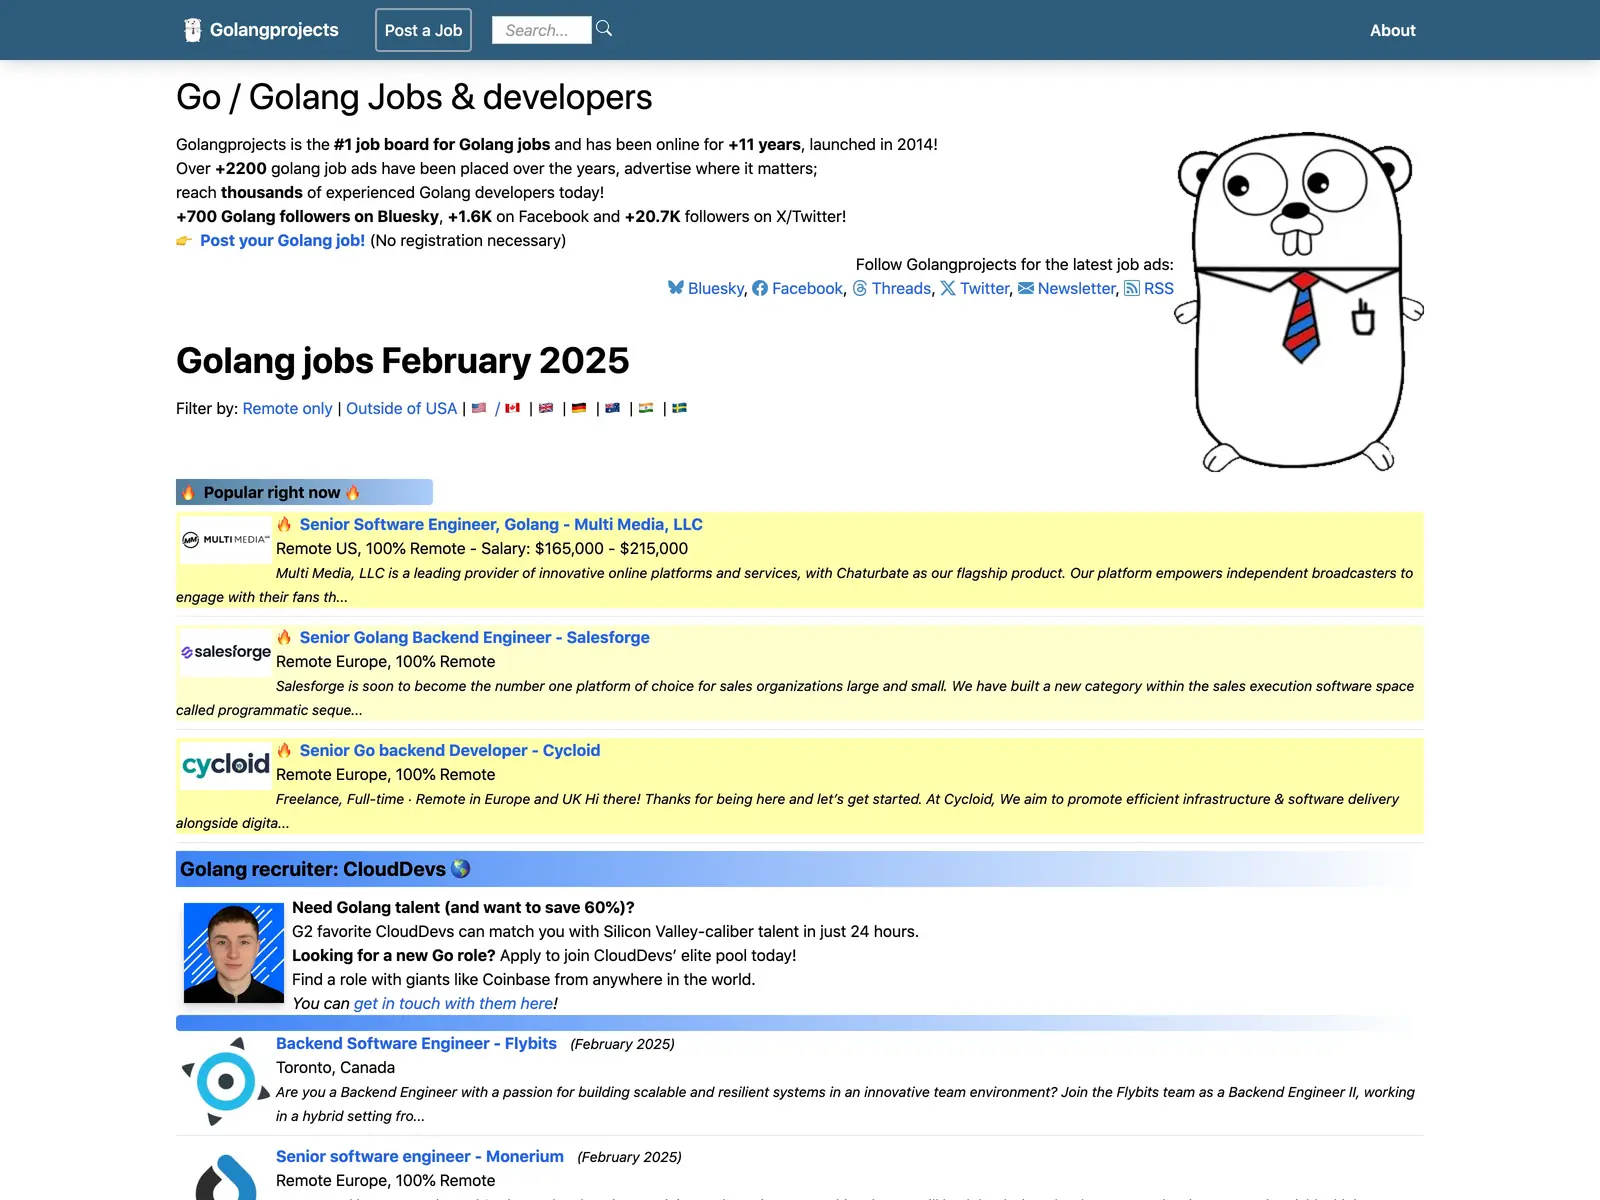This screenshot has height=1200, width=1600.
Task: Click the Threads @ icon
Action: click(860, 288)
